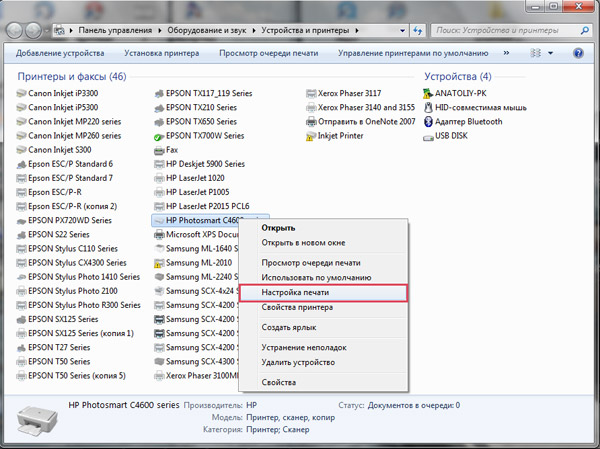Expand breadcrumb arrow after Оборудование и звук
Image resolution: width=600 pixels, height=449 pixels.
(x=254, y=30)
